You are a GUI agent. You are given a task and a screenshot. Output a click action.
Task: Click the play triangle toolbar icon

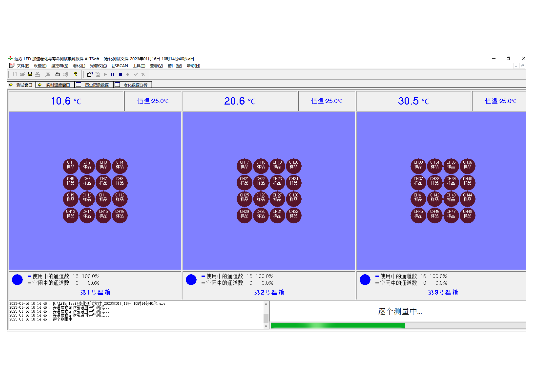pos(105,74)
